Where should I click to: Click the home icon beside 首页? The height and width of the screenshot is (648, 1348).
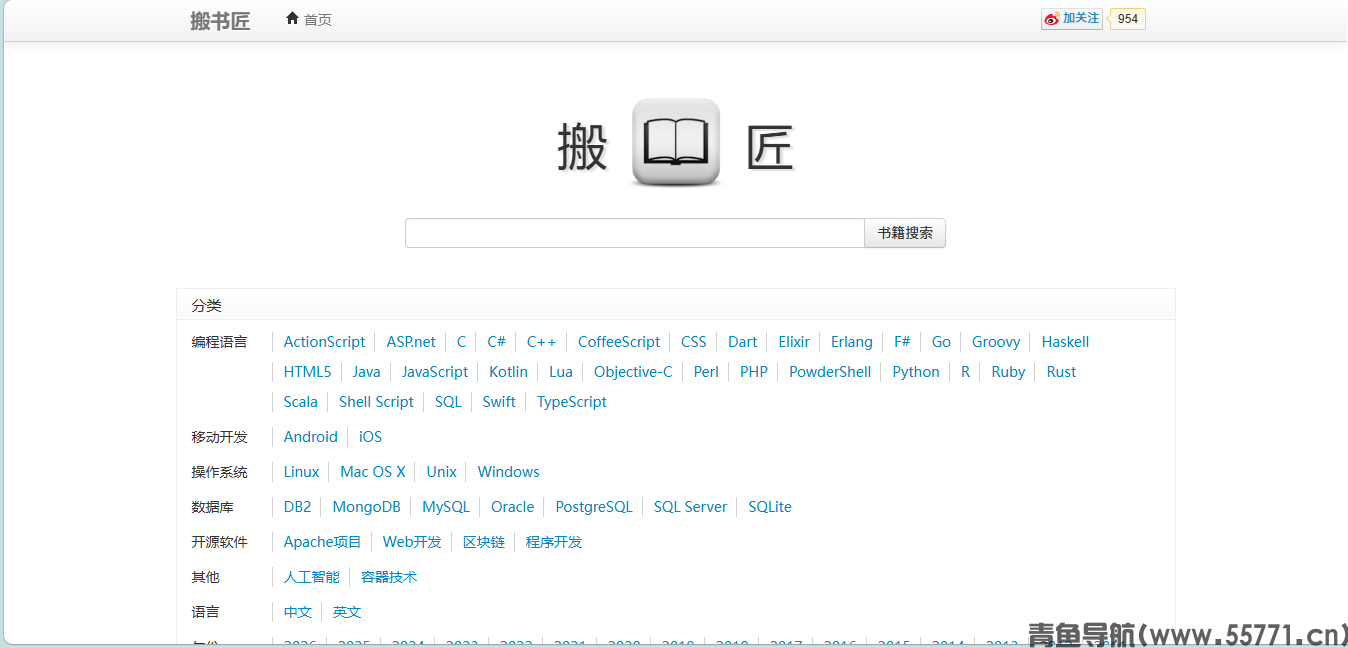(x=292, y=18)
